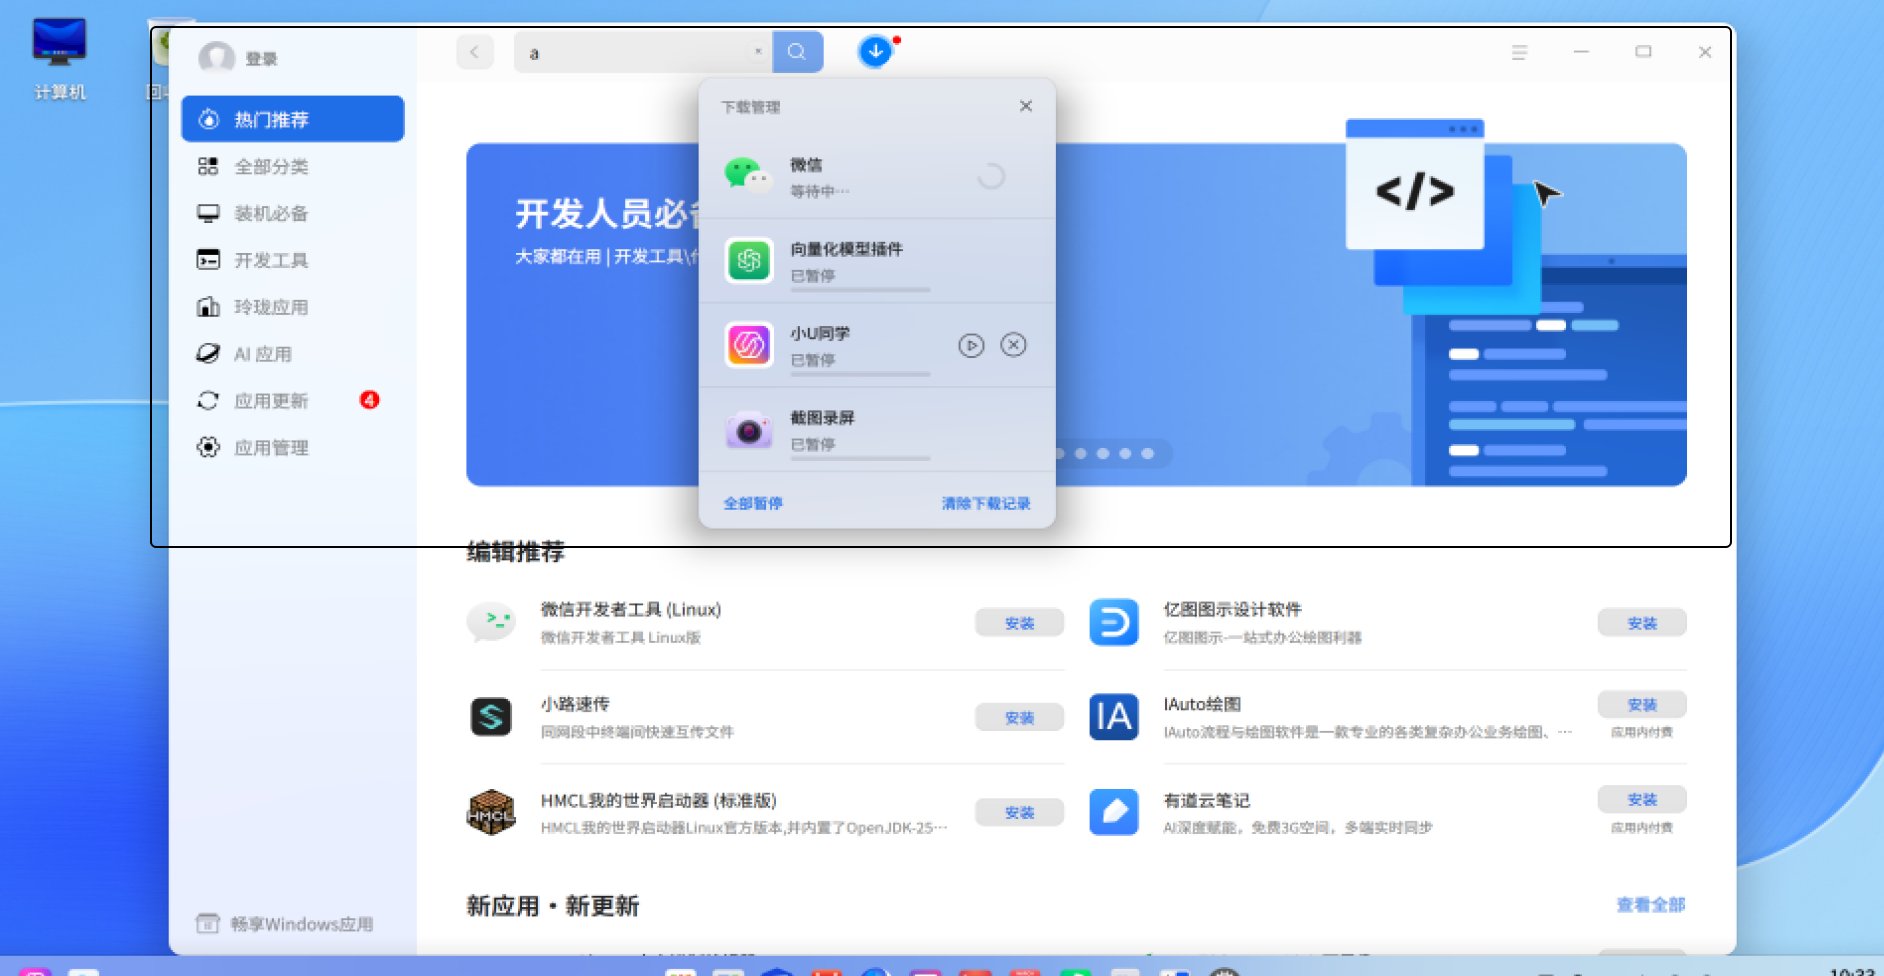Close the 下载管理 popup
The image size is (1884, 976).
click(x=1025, y=106)
